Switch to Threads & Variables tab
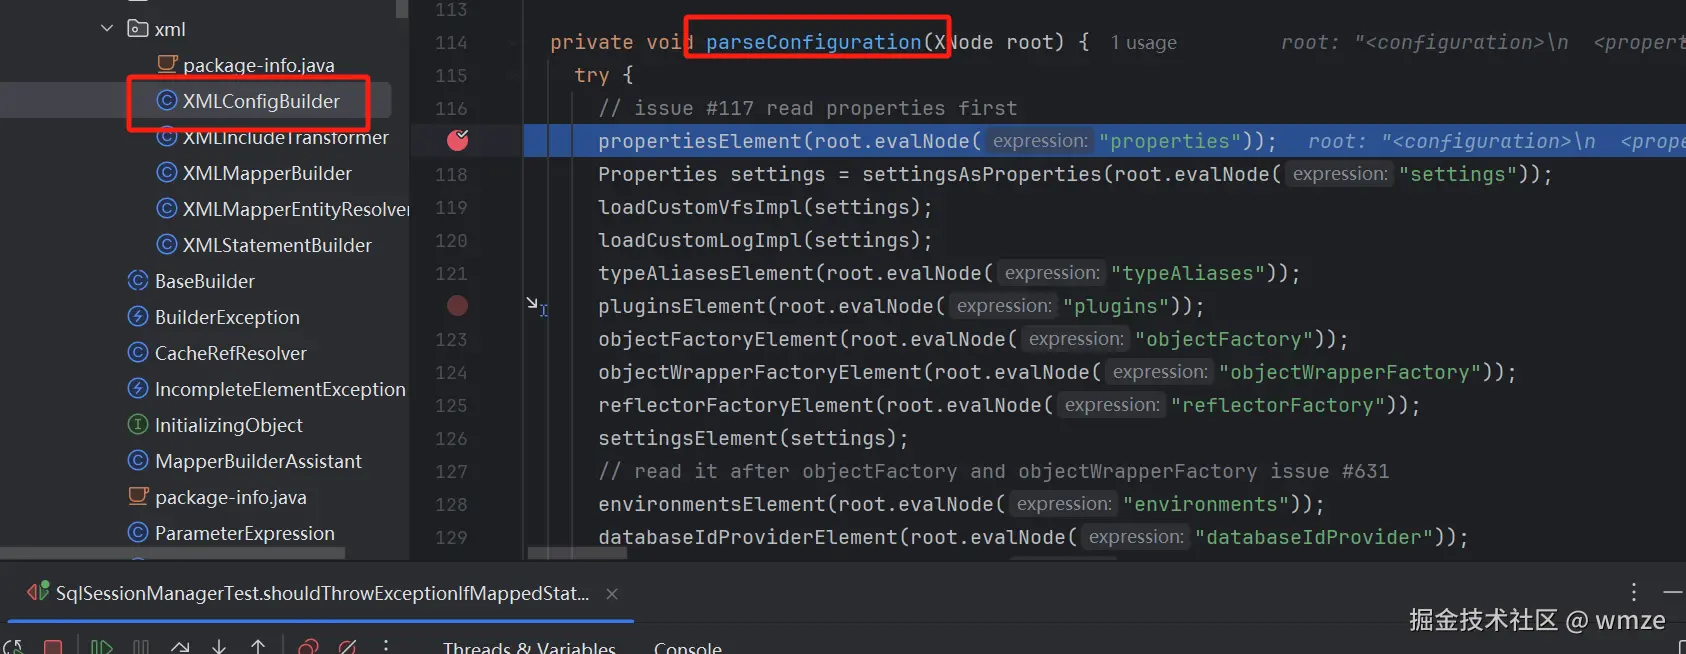 point(529,648)
